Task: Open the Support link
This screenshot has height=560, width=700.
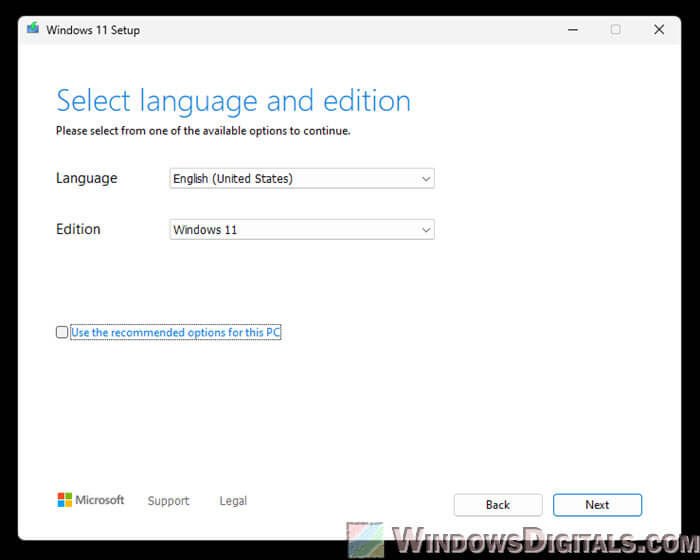Action: pyautogui.click(x=168, y=501)
